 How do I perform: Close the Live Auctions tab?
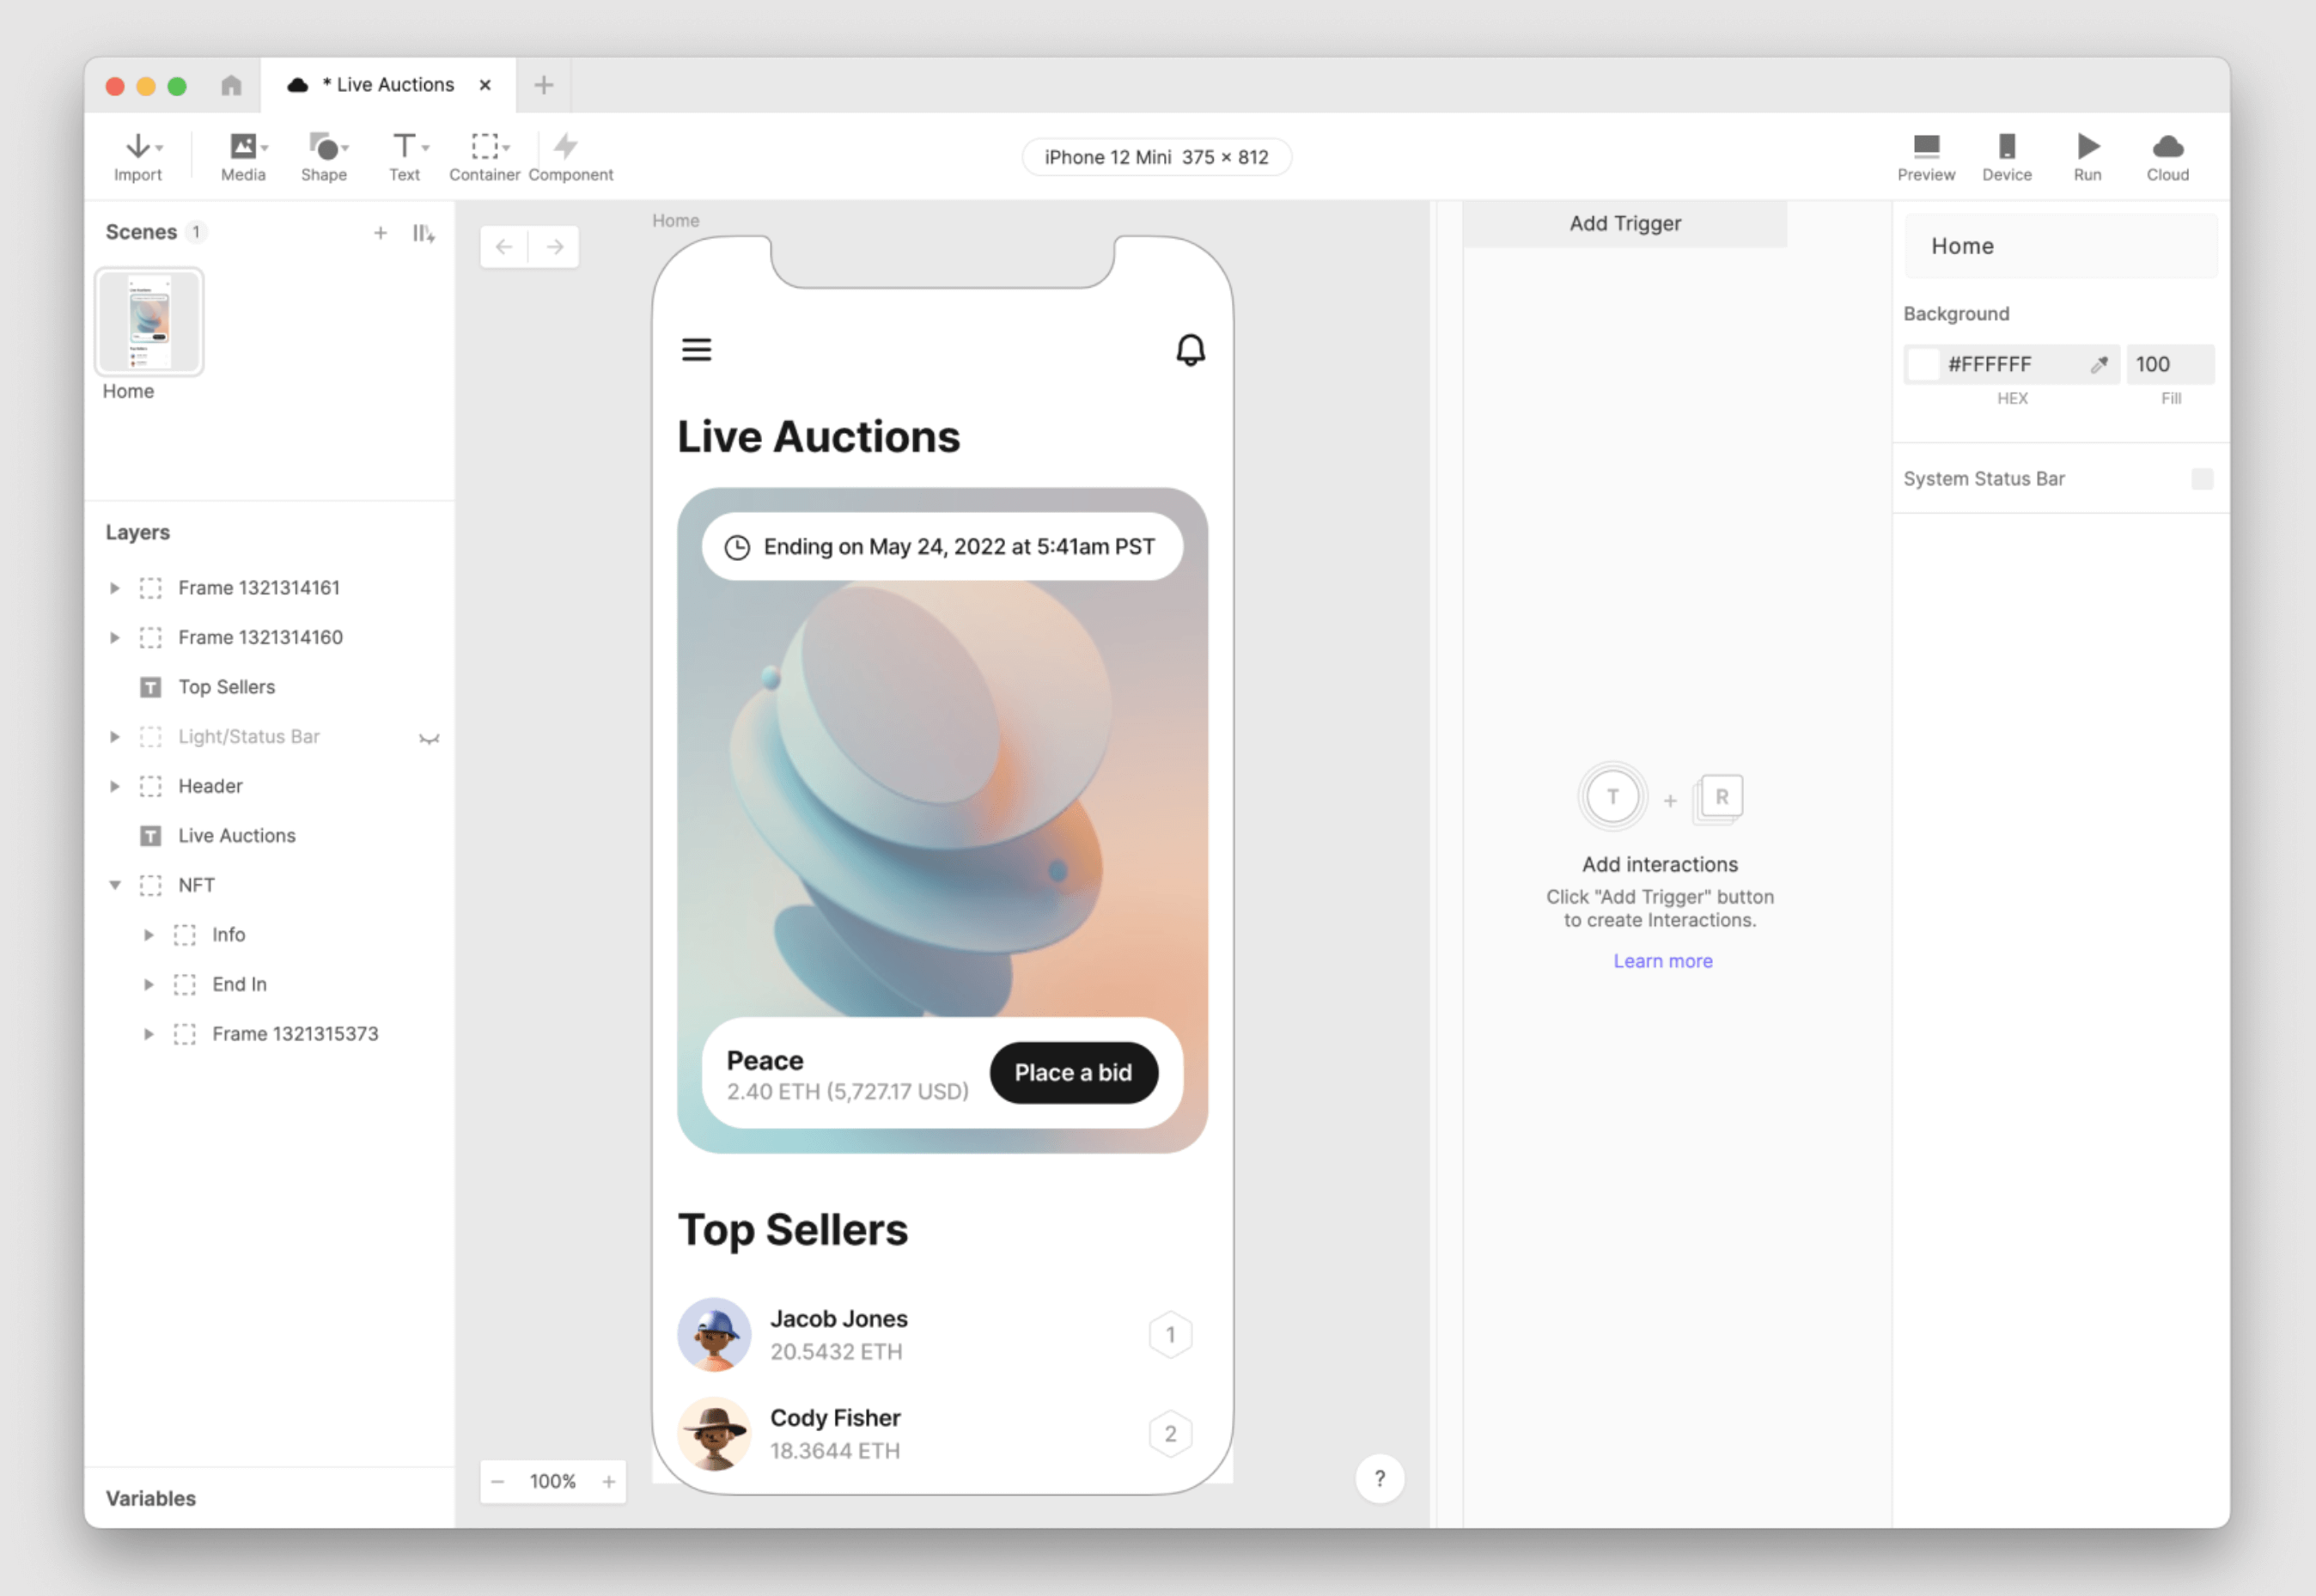click(x=485, y=85)
